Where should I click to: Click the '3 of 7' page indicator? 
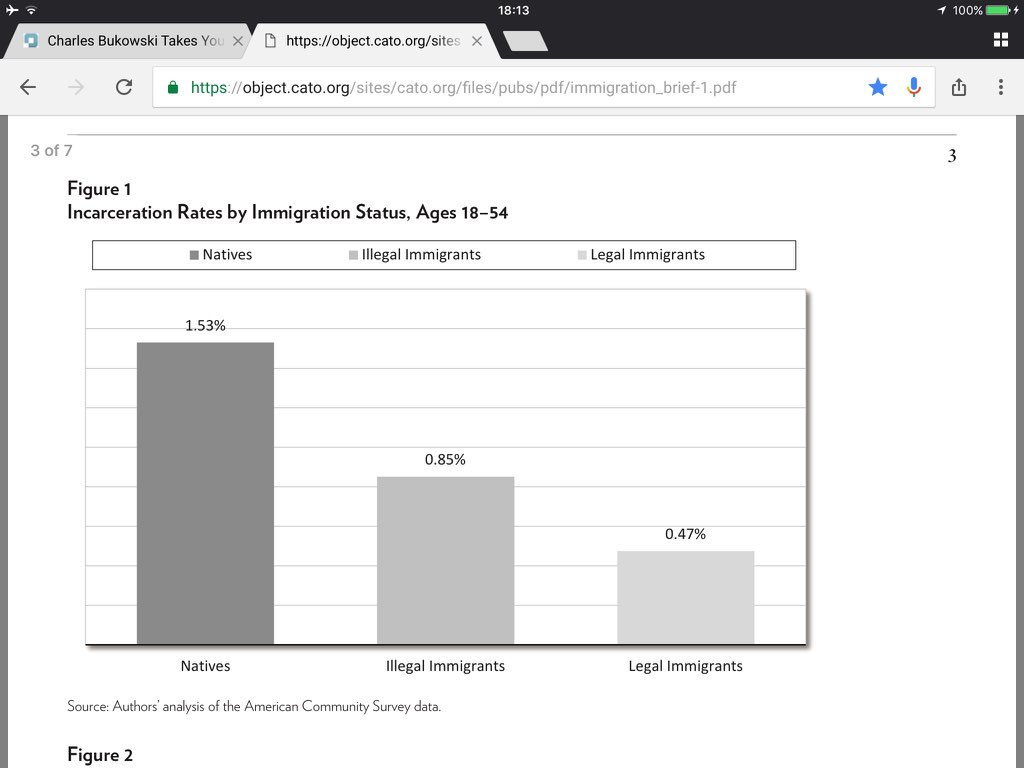(x=52, y=151)
